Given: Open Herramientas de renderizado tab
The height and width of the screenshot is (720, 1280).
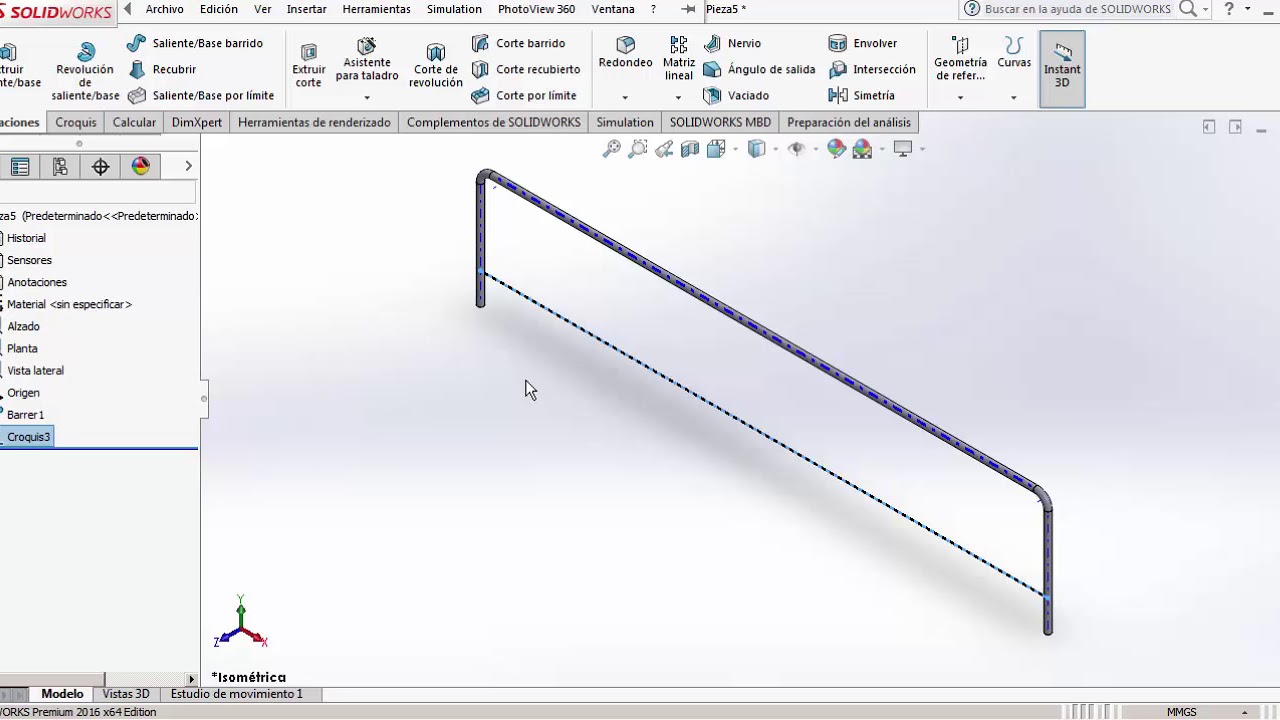Looking at the screenshot, I should [314, 122].
